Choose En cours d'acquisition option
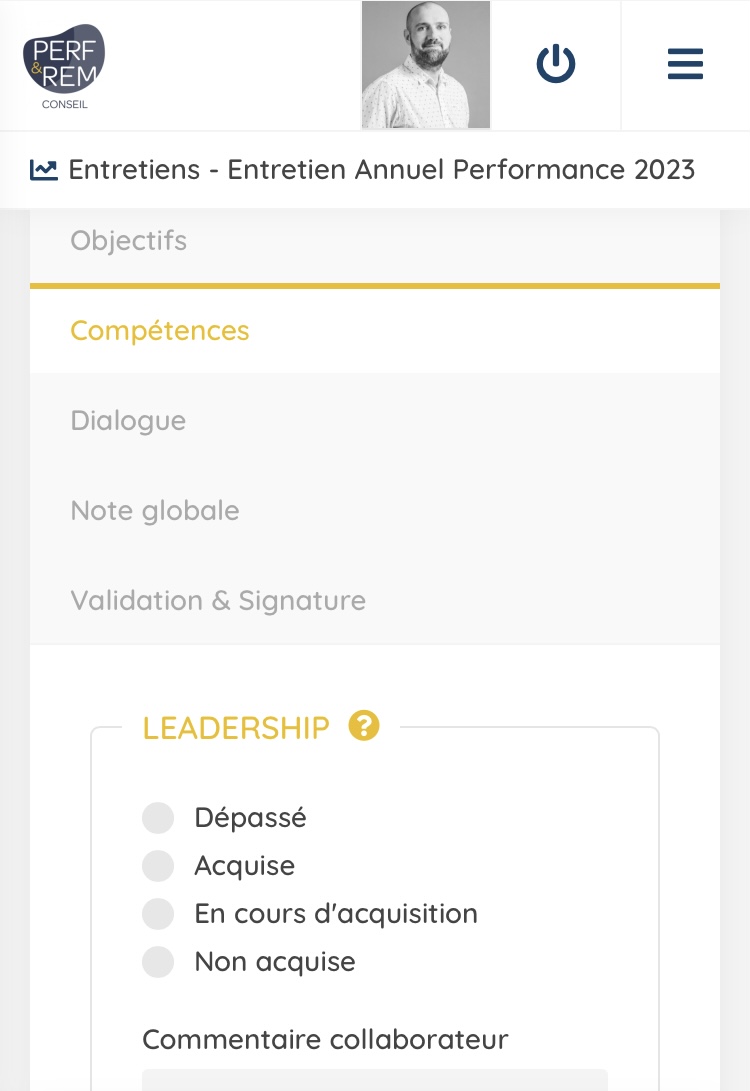 tap(158, 914)
